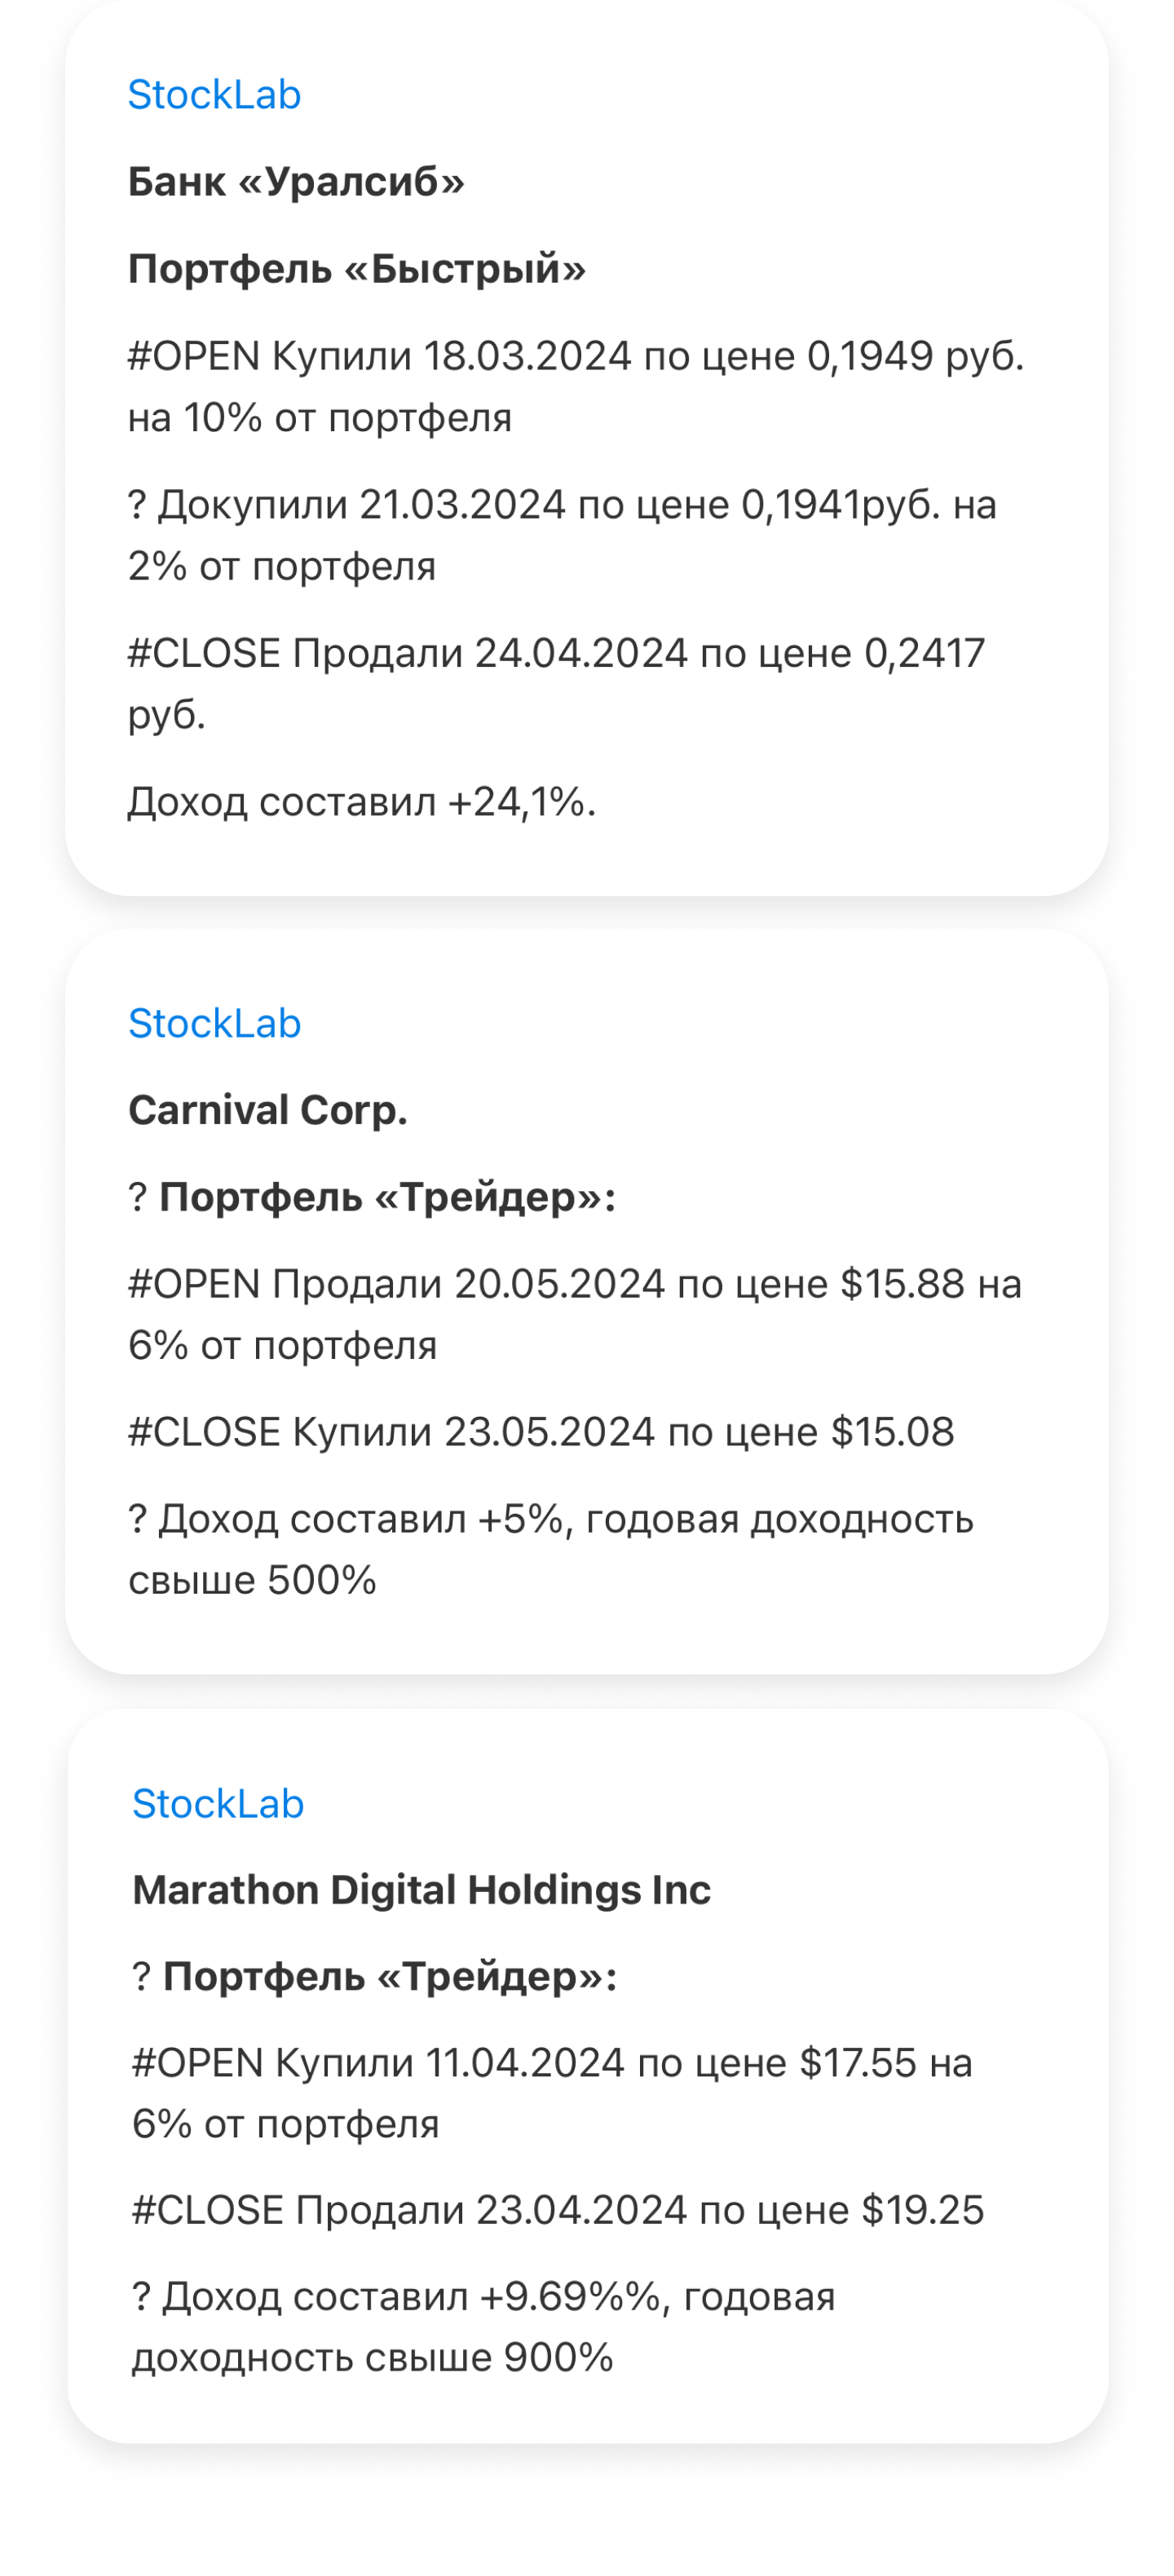1174x2576 pixels.
Task: Click the Доход составил +24,1% line
Action: [362, 802]
